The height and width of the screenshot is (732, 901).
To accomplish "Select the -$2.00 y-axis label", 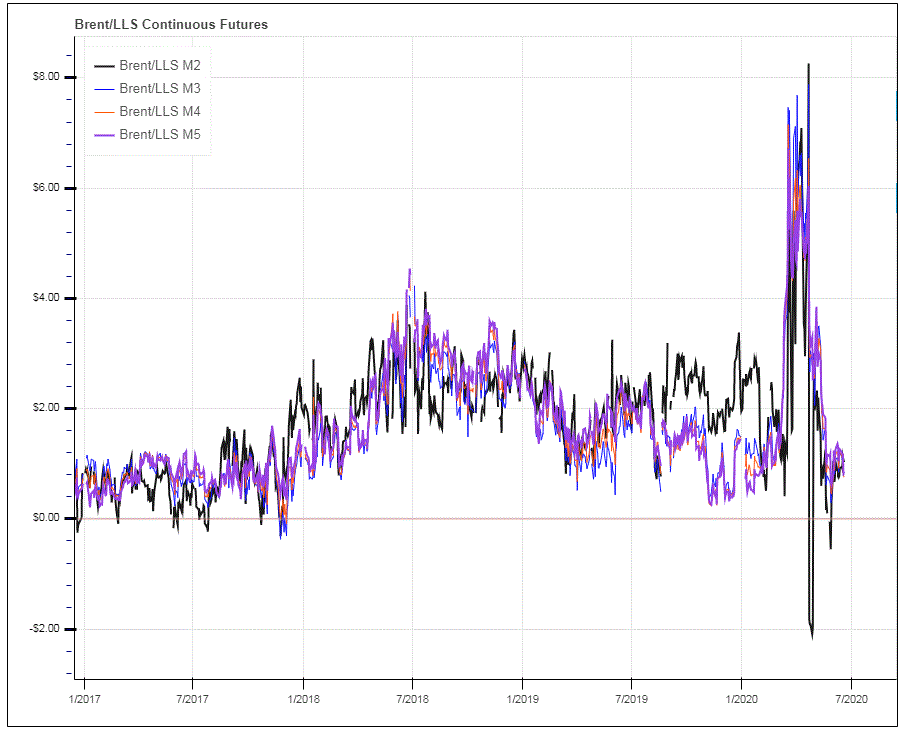I will click(45, 629).
